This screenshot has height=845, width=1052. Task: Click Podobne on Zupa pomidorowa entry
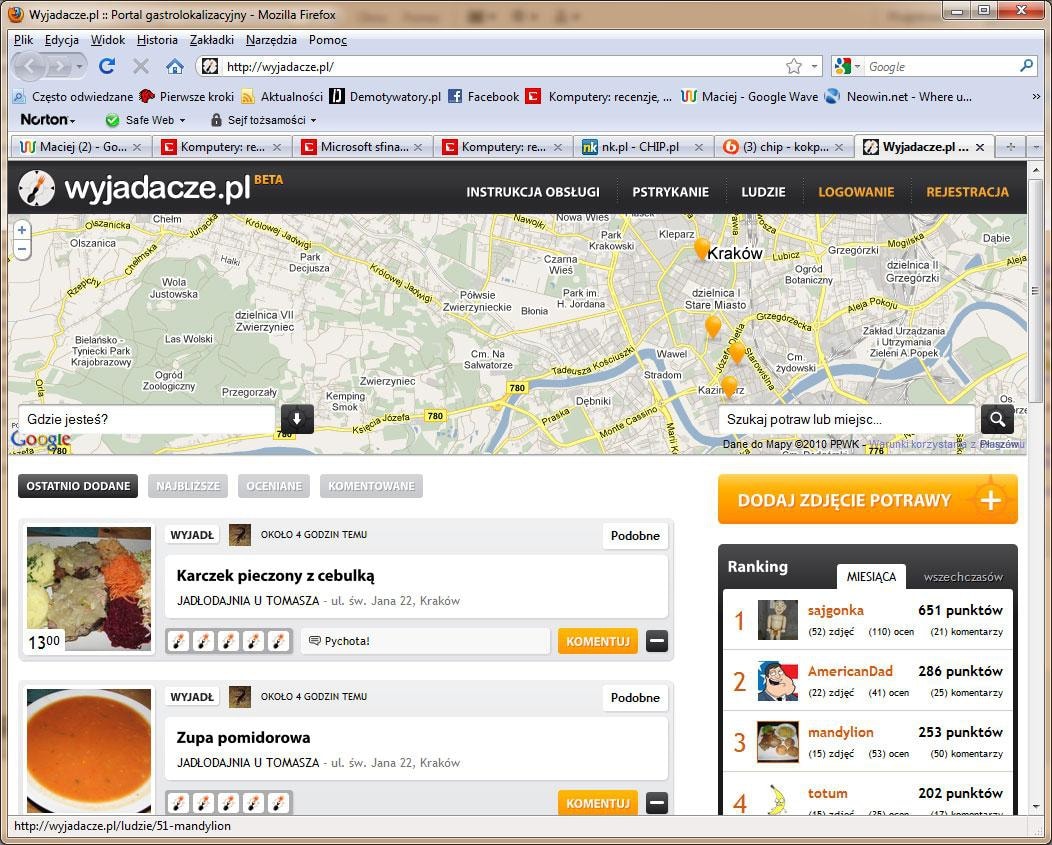(x=635, y=697)
